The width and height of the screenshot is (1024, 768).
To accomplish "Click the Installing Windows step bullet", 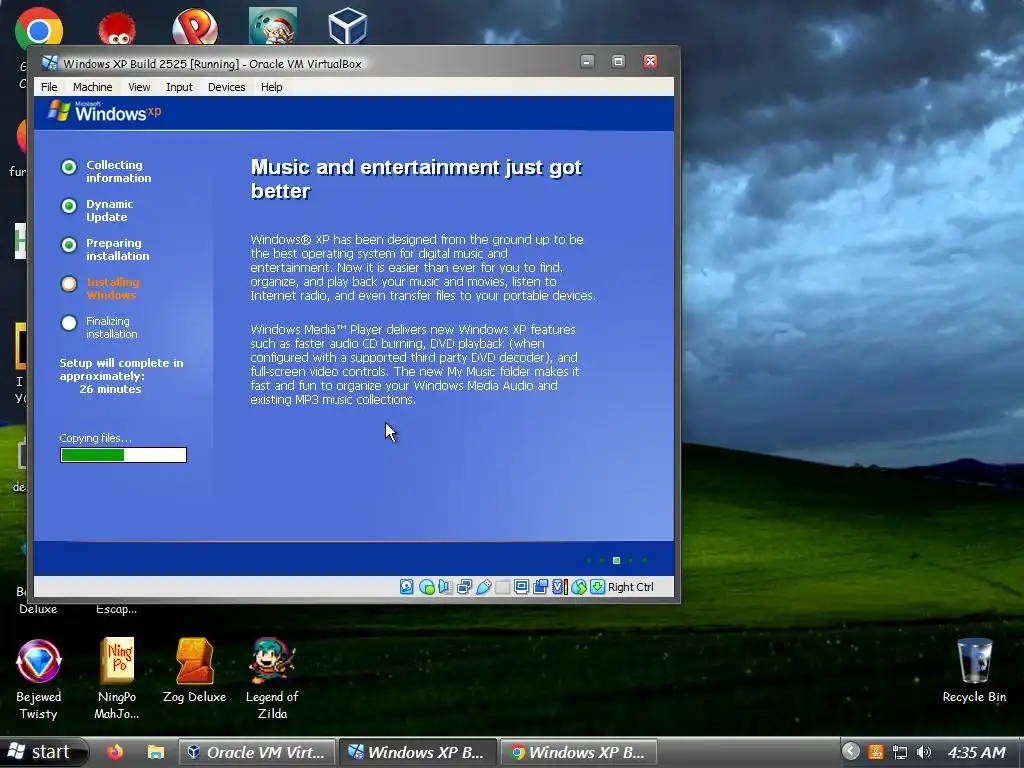I will click(x=69, y=284).
